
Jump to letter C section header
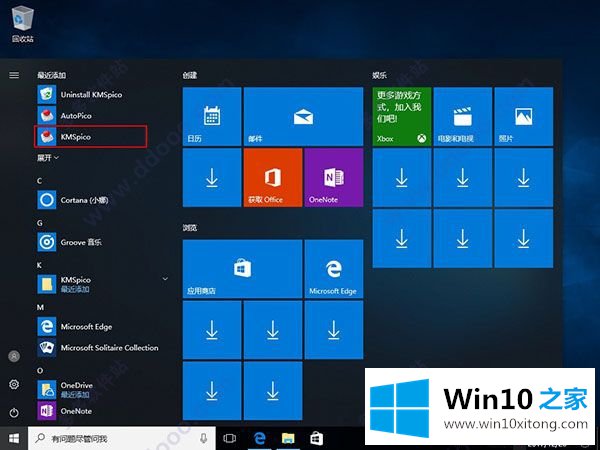[40, 181]
